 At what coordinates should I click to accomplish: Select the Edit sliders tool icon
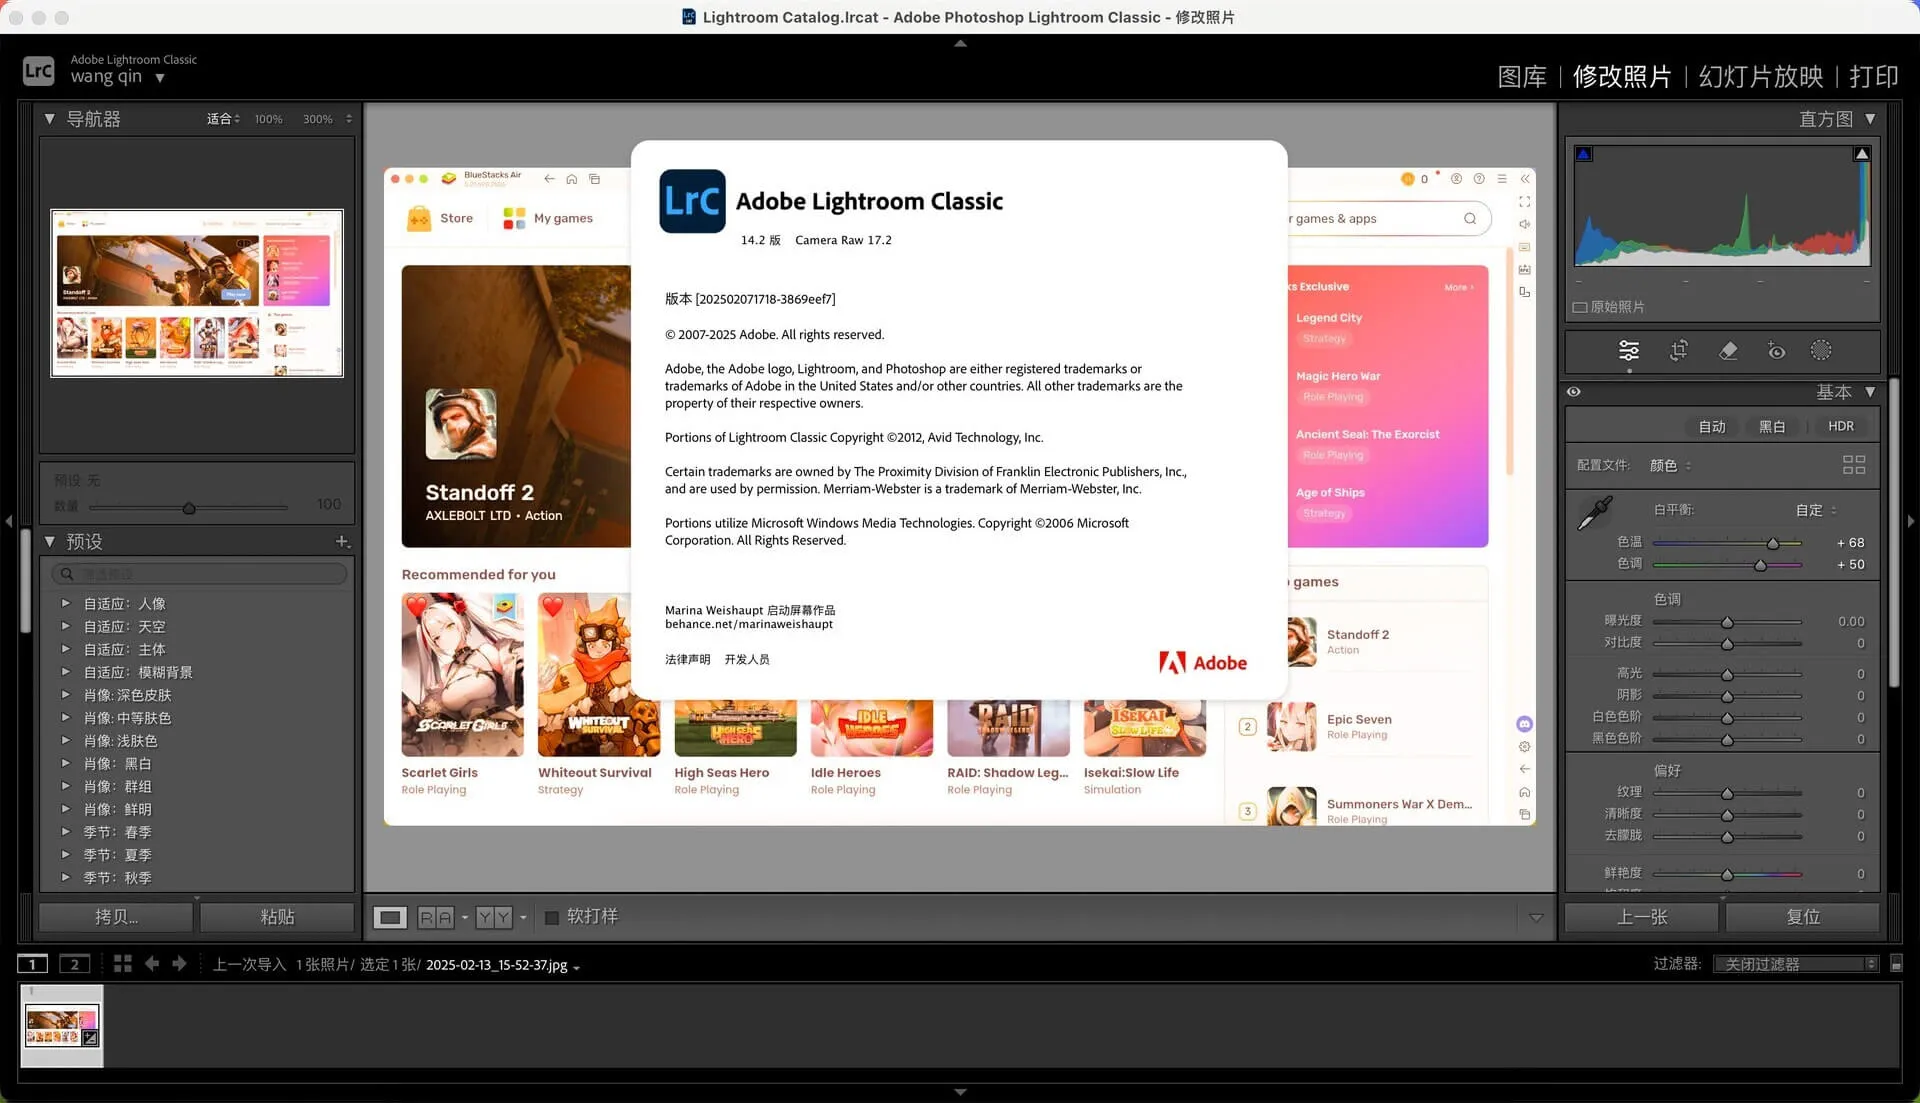1628,351
